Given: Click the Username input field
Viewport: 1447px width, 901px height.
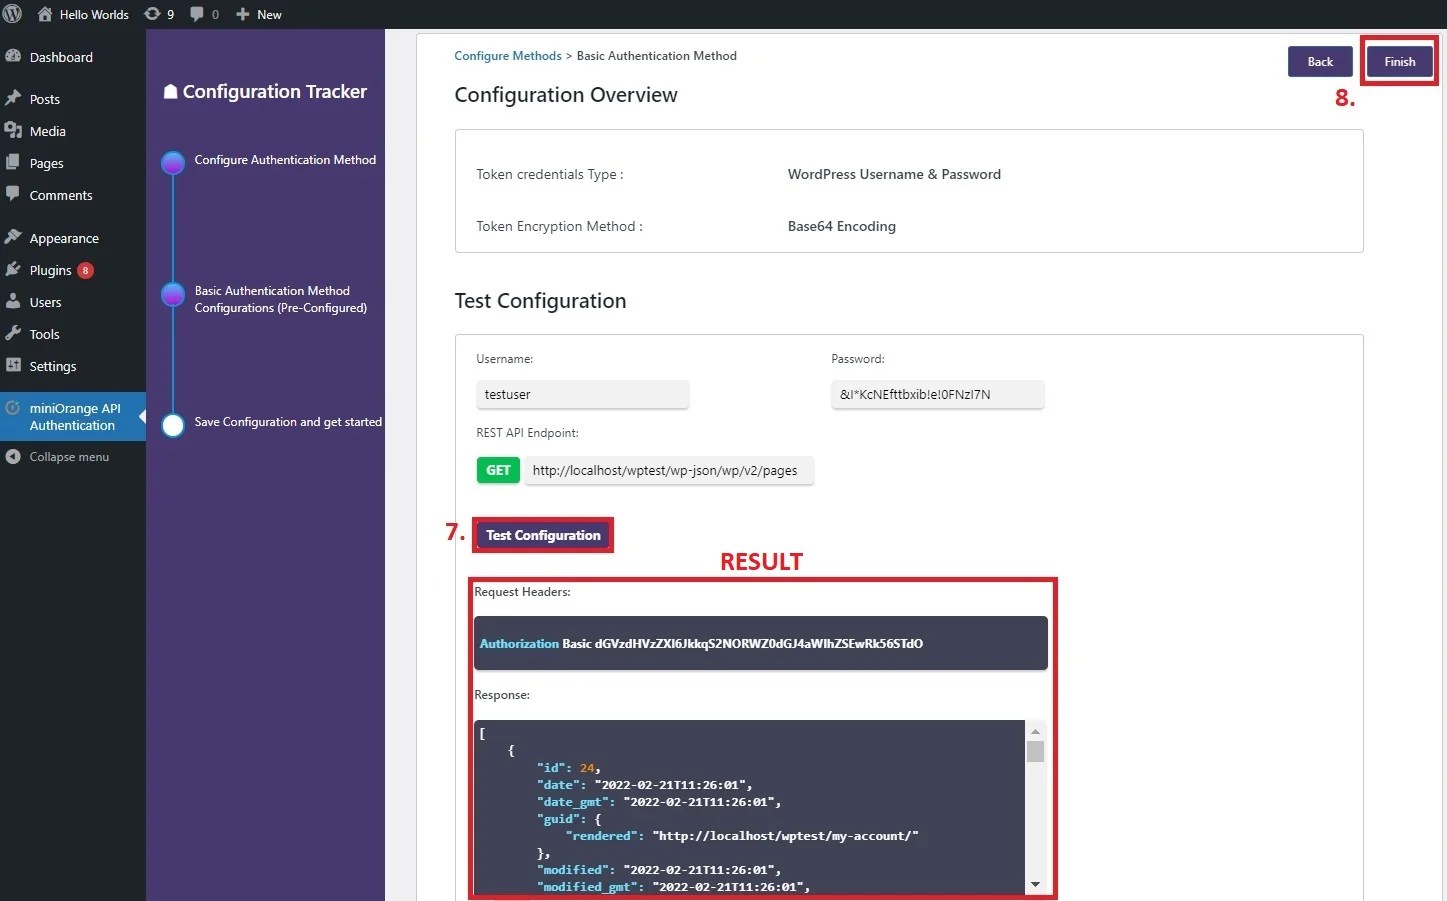Looking at the screenshot, I should click(x=582, y=394).
